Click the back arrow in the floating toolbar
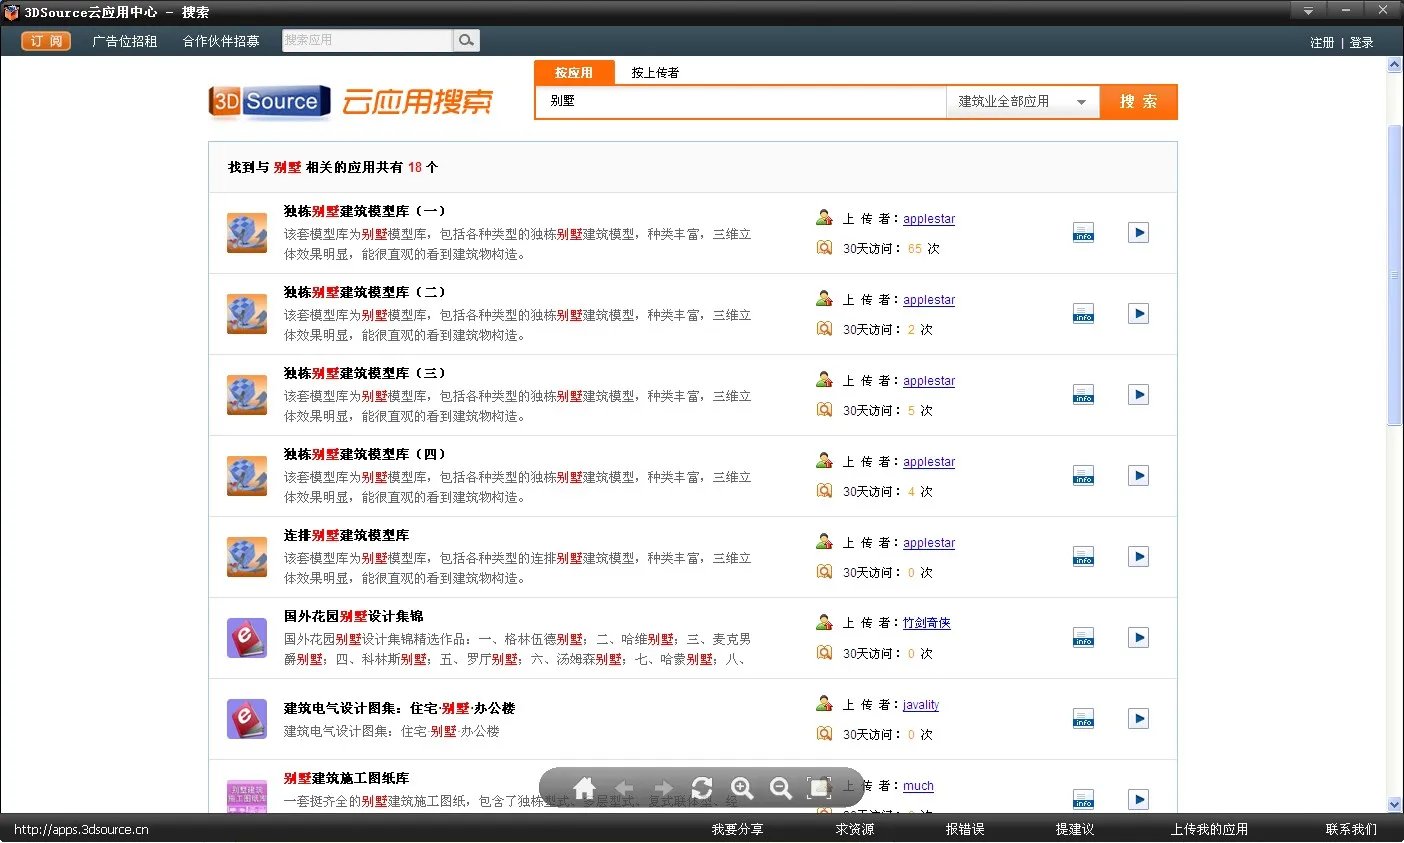1404x843 pixels. [x=624, y=788]
